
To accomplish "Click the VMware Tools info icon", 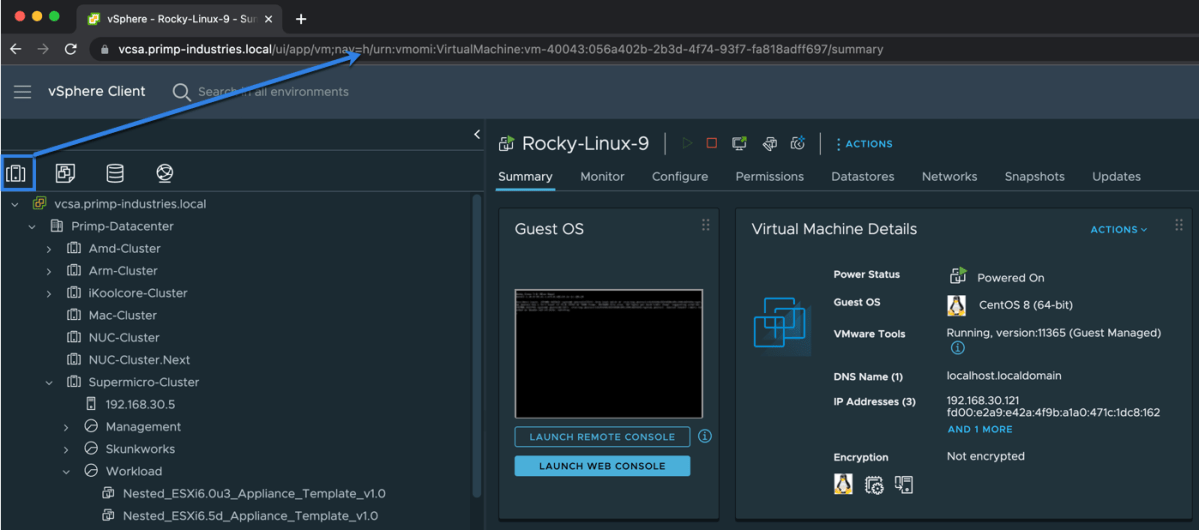I will (957, 348).
